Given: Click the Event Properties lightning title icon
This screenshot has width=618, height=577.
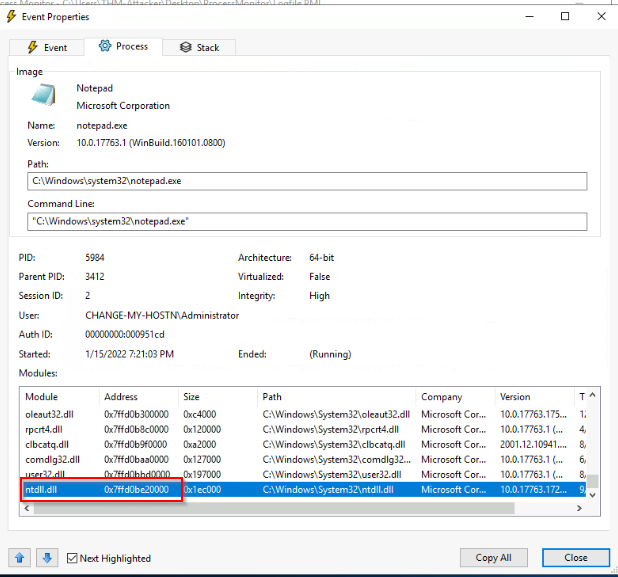Looking at the screenshot, I should pos(11,17).
